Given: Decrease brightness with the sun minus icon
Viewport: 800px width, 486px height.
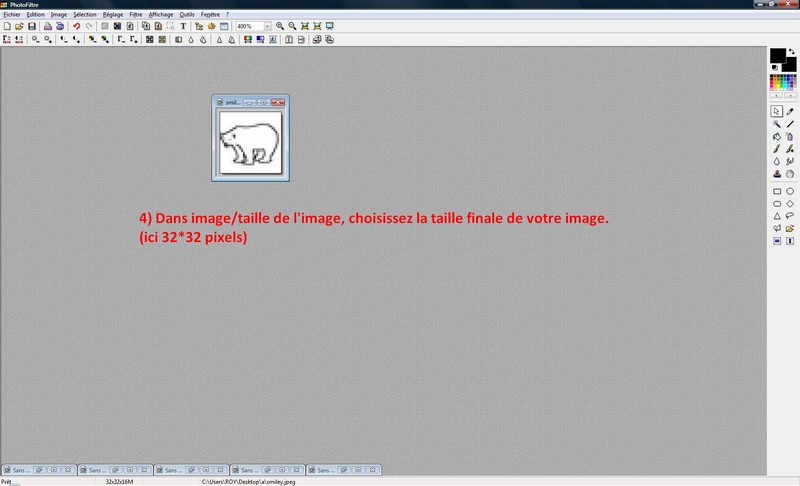Looking at the screenshot, I should point(35,39).
